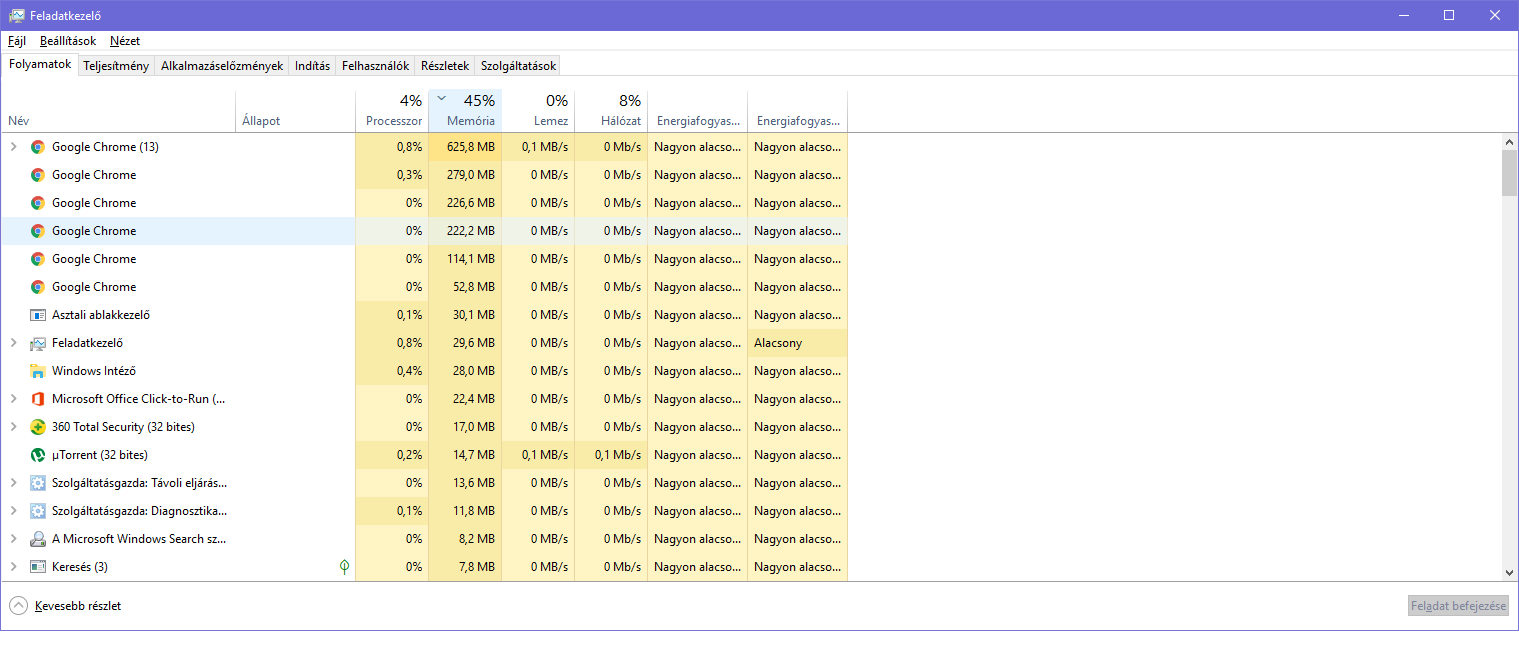Click the Feladatkezelő row icon

(x=38, y=343)
